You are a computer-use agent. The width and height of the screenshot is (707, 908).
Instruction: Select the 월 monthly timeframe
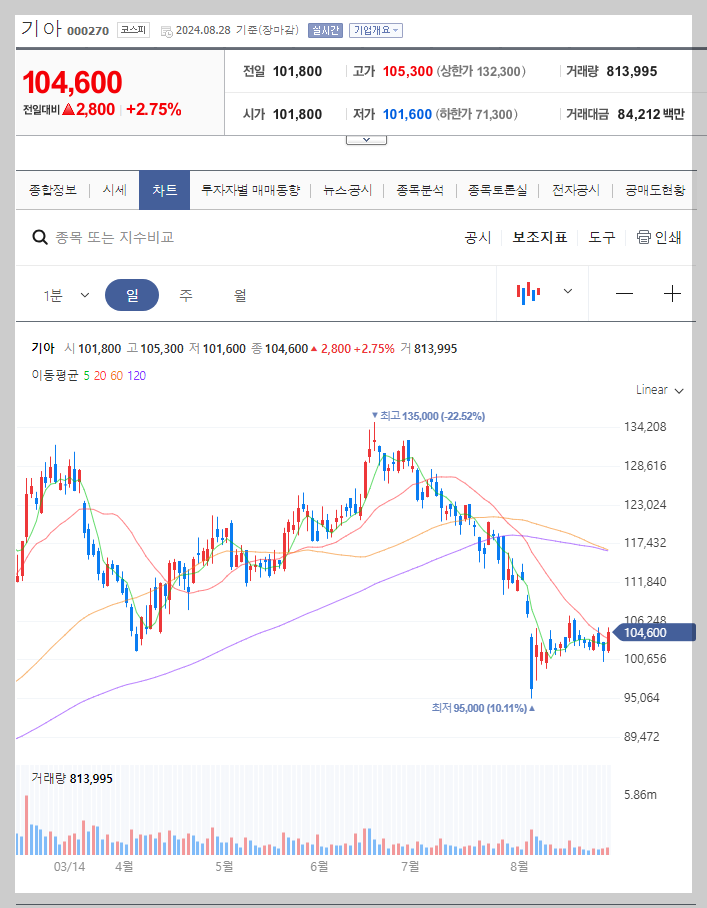coord(240,293)
